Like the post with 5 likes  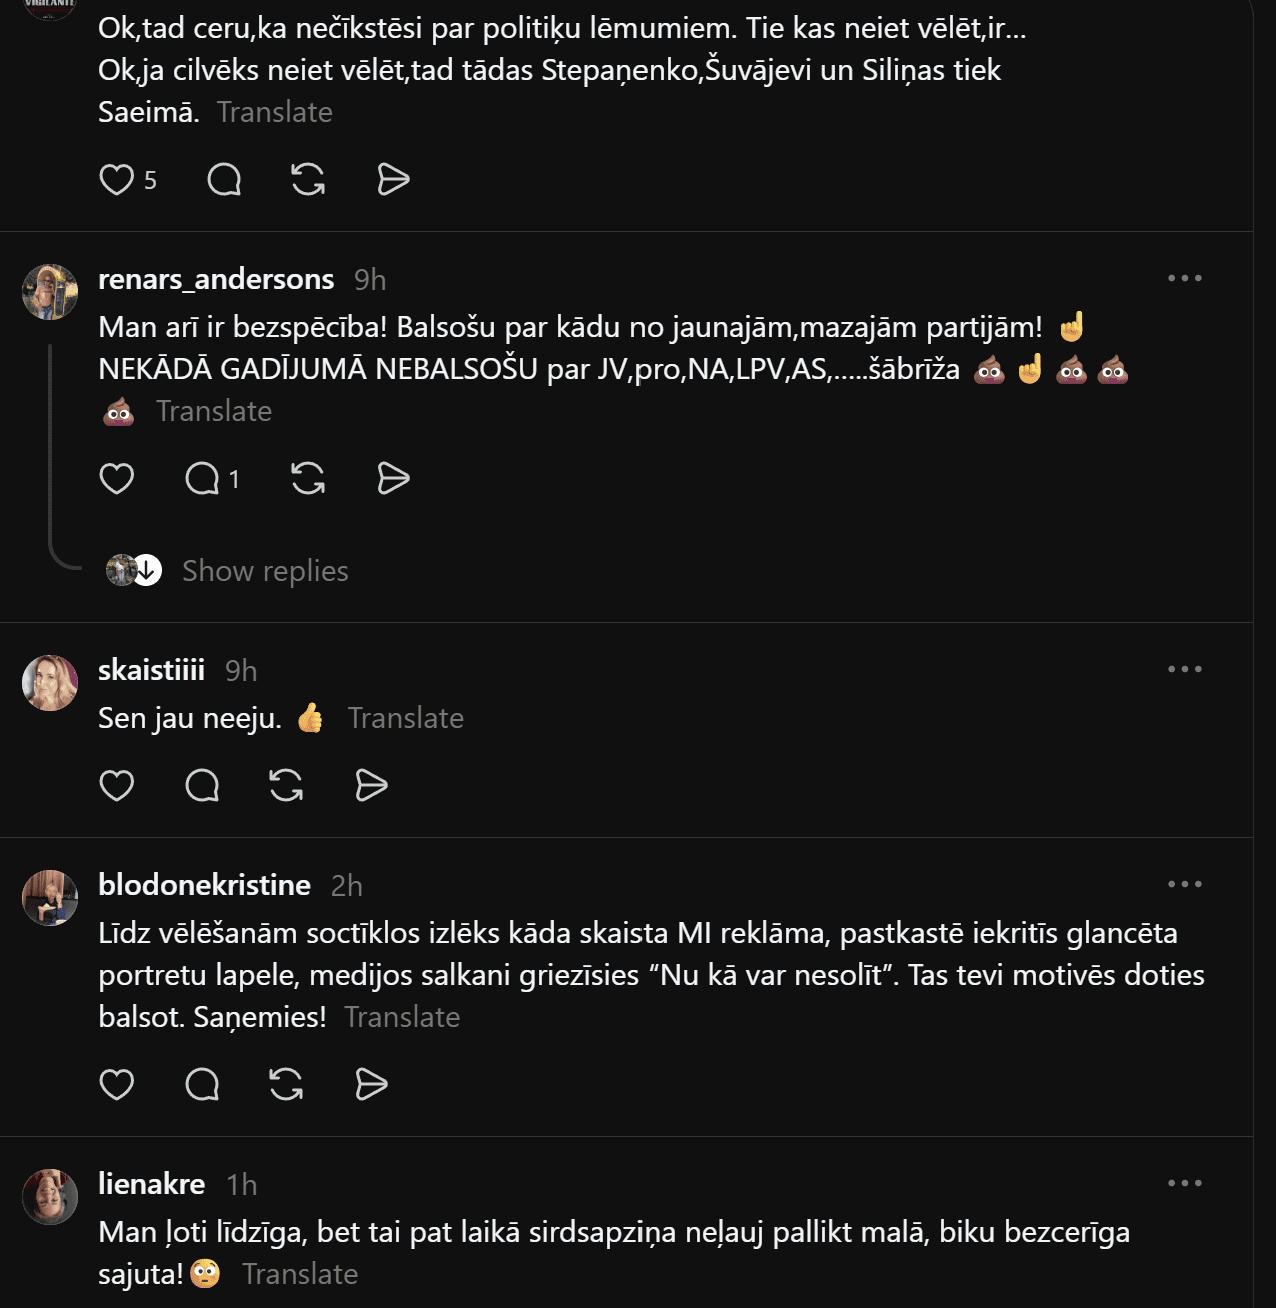point(117,180)
